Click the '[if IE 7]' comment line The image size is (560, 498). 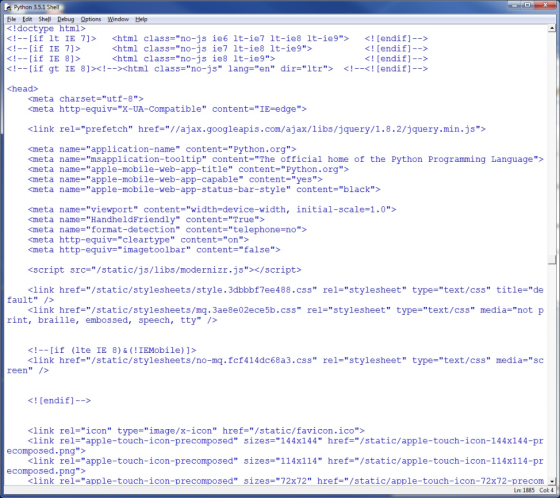click(217, 49)
